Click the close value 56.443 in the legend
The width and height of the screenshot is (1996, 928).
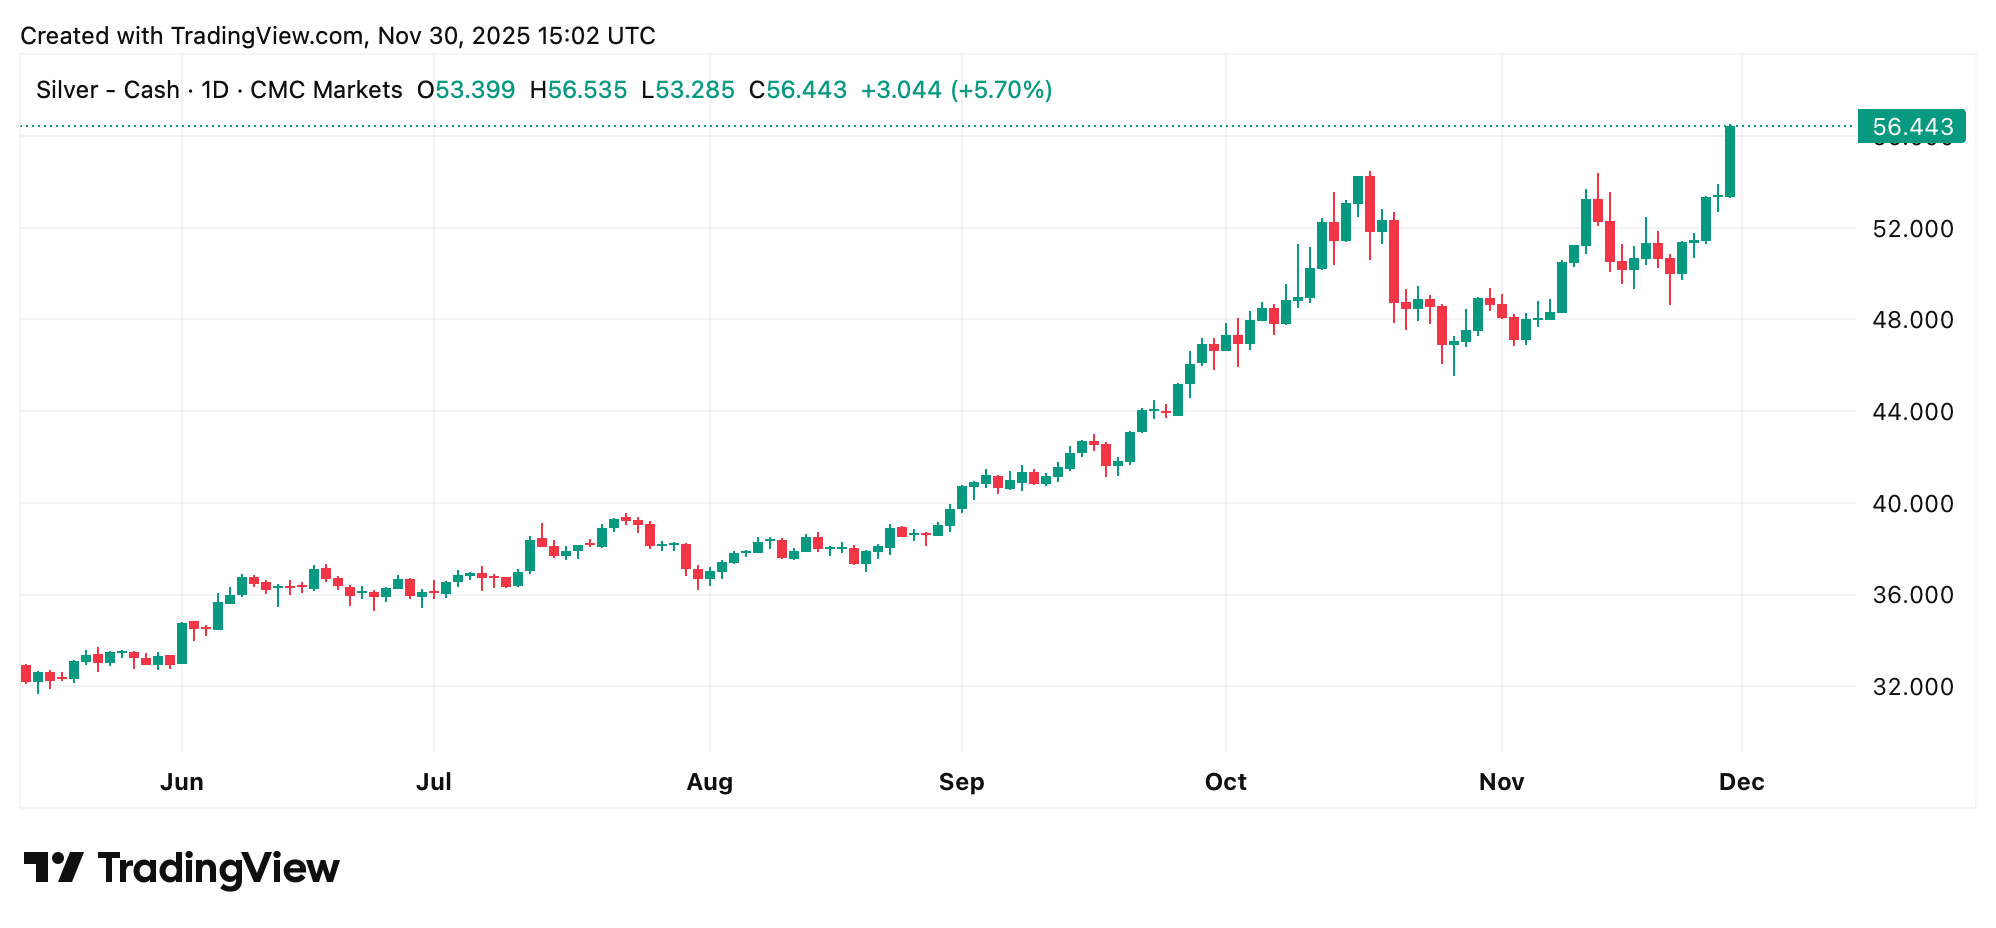click(806, 90)
